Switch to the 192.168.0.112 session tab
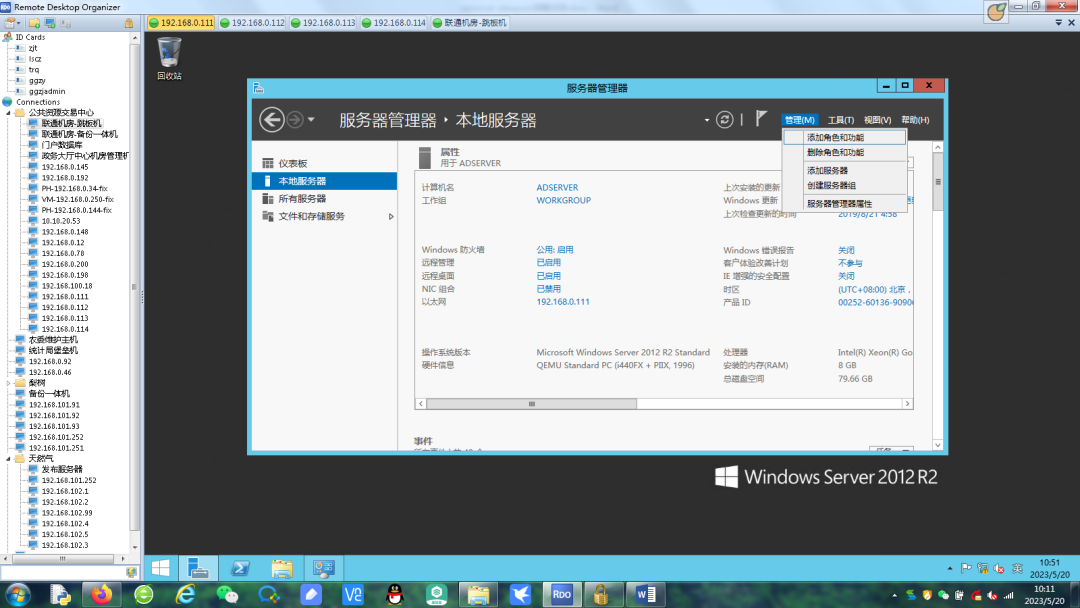 pos(252,23)
